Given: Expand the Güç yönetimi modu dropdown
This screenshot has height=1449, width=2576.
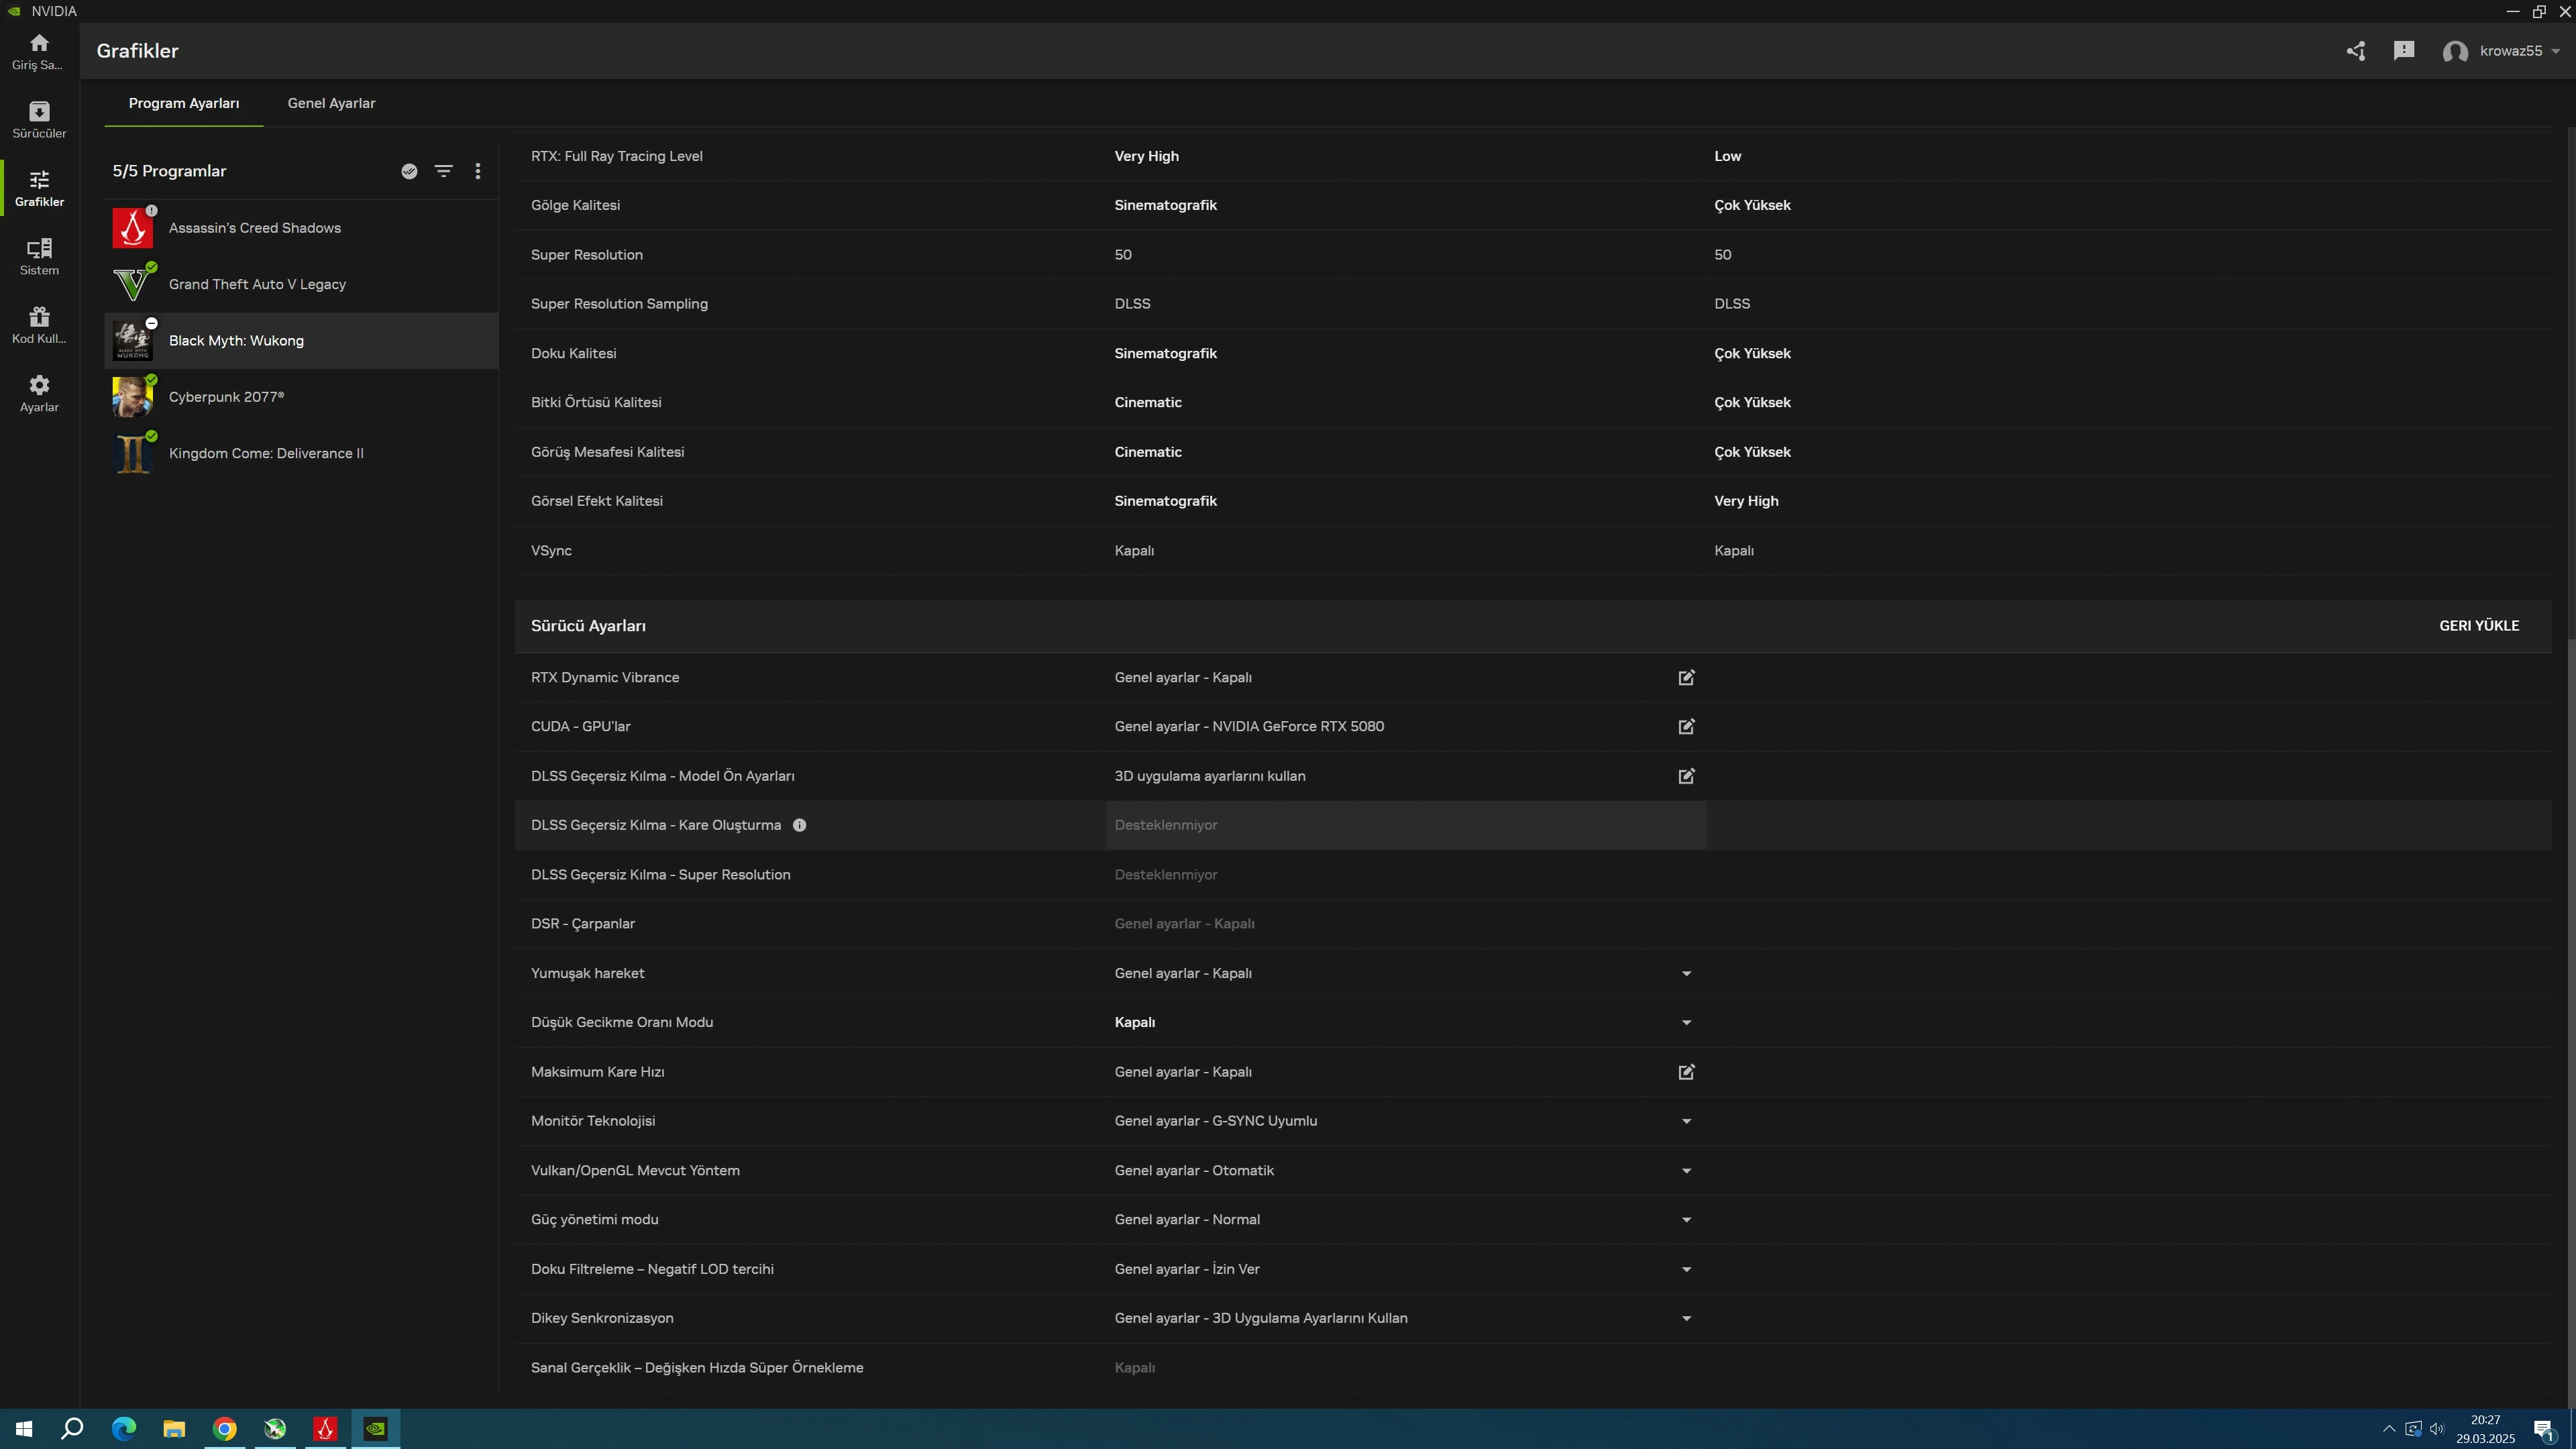Looking at the screenshot, I should [1686, 1220].
